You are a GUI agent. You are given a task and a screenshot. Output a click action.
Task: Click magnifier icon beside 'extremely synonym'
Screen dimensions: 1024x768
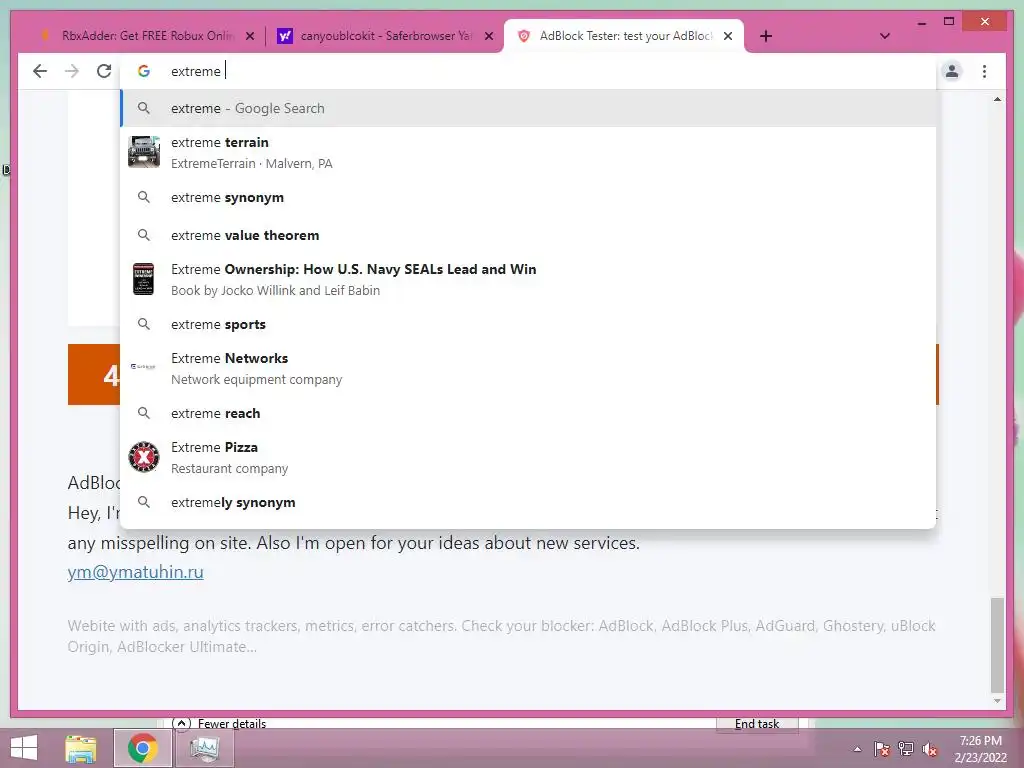tap(144, 502)
